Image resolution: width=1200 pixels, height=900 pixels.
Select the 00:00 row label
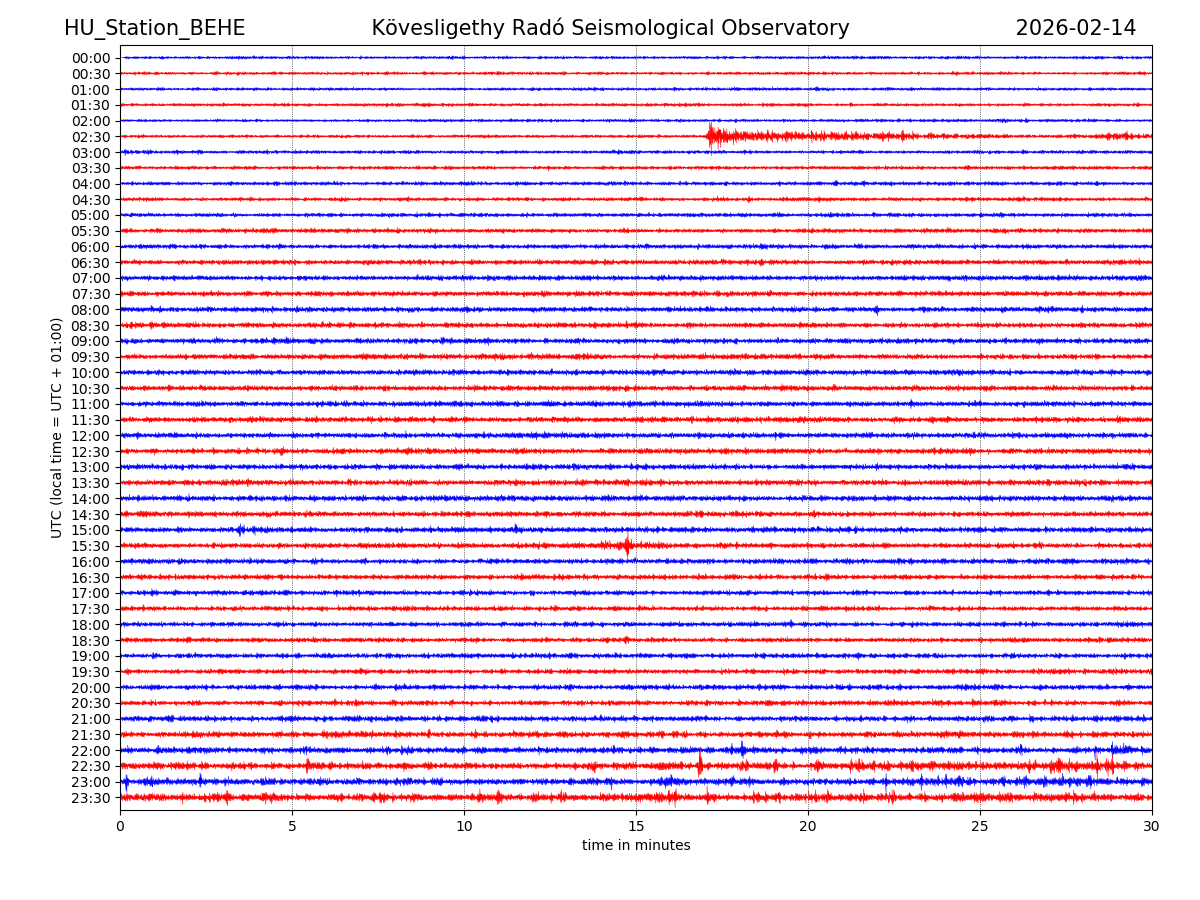91,58
